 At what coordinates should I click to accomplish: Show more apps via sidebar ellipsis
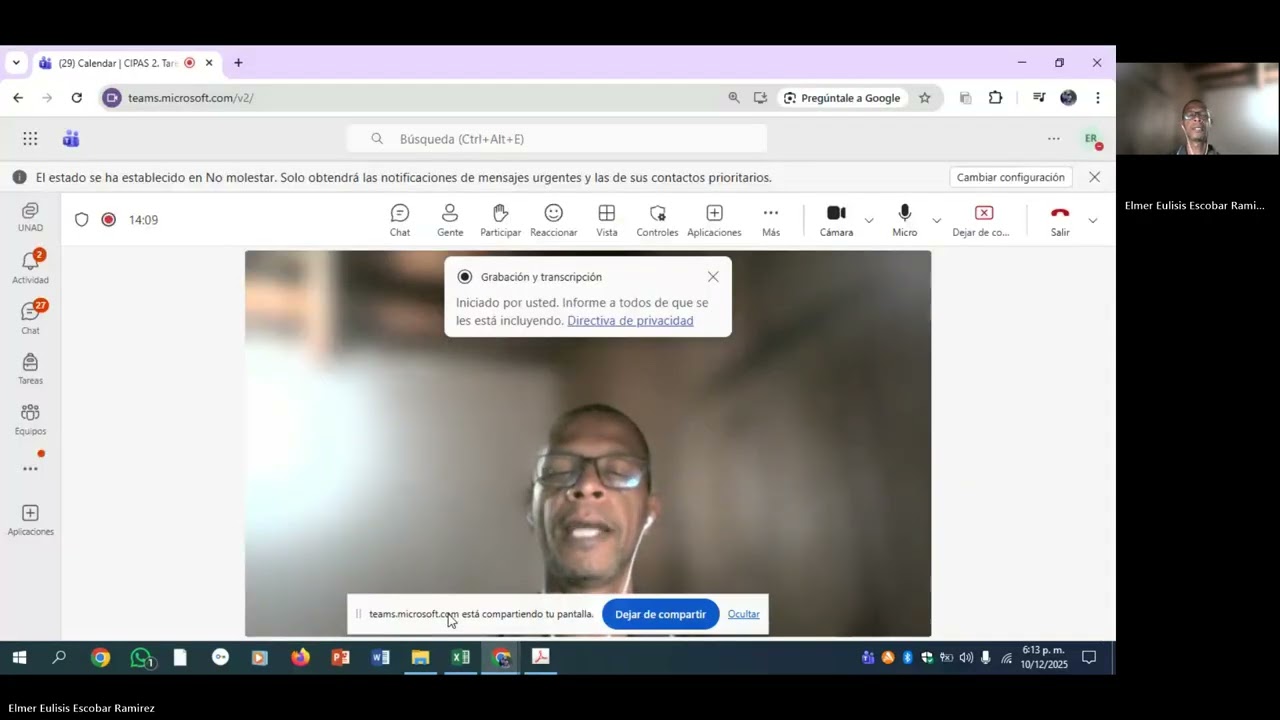pos(30,469)
